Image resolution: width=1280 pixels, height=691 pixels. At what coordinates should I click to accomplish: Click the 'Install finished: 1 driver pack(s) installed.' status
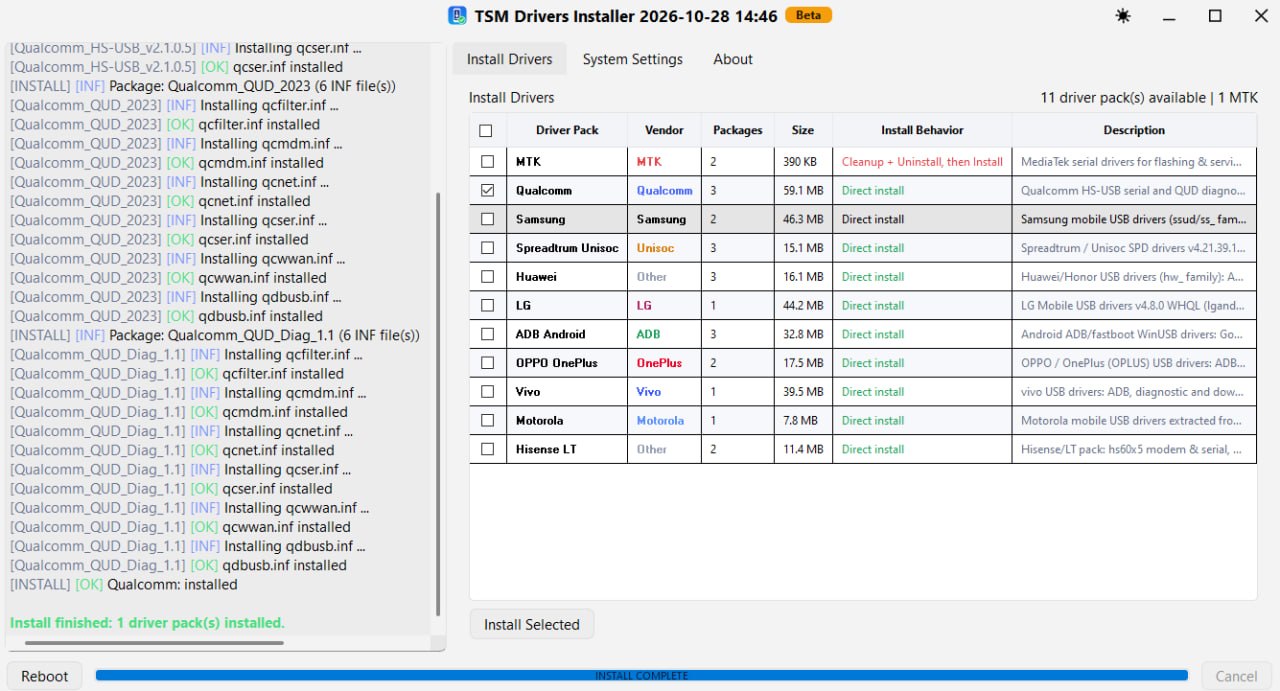click(147, 622)
